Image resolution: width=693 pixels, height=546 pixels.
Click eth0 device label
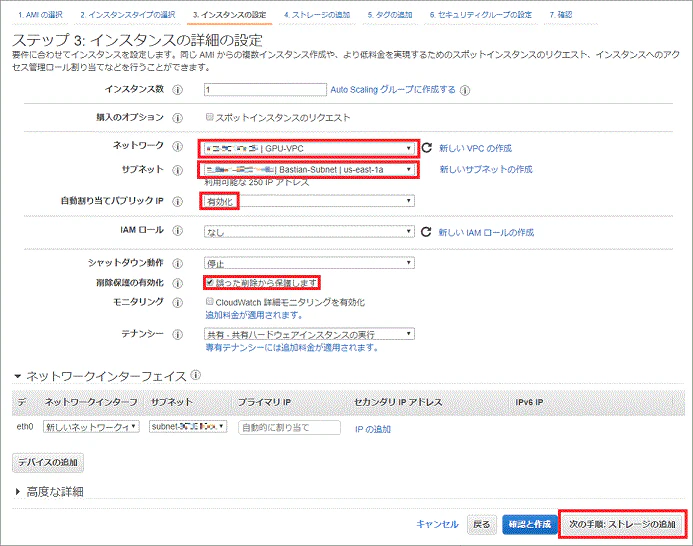pyautogui.click(x=25, y=427)
